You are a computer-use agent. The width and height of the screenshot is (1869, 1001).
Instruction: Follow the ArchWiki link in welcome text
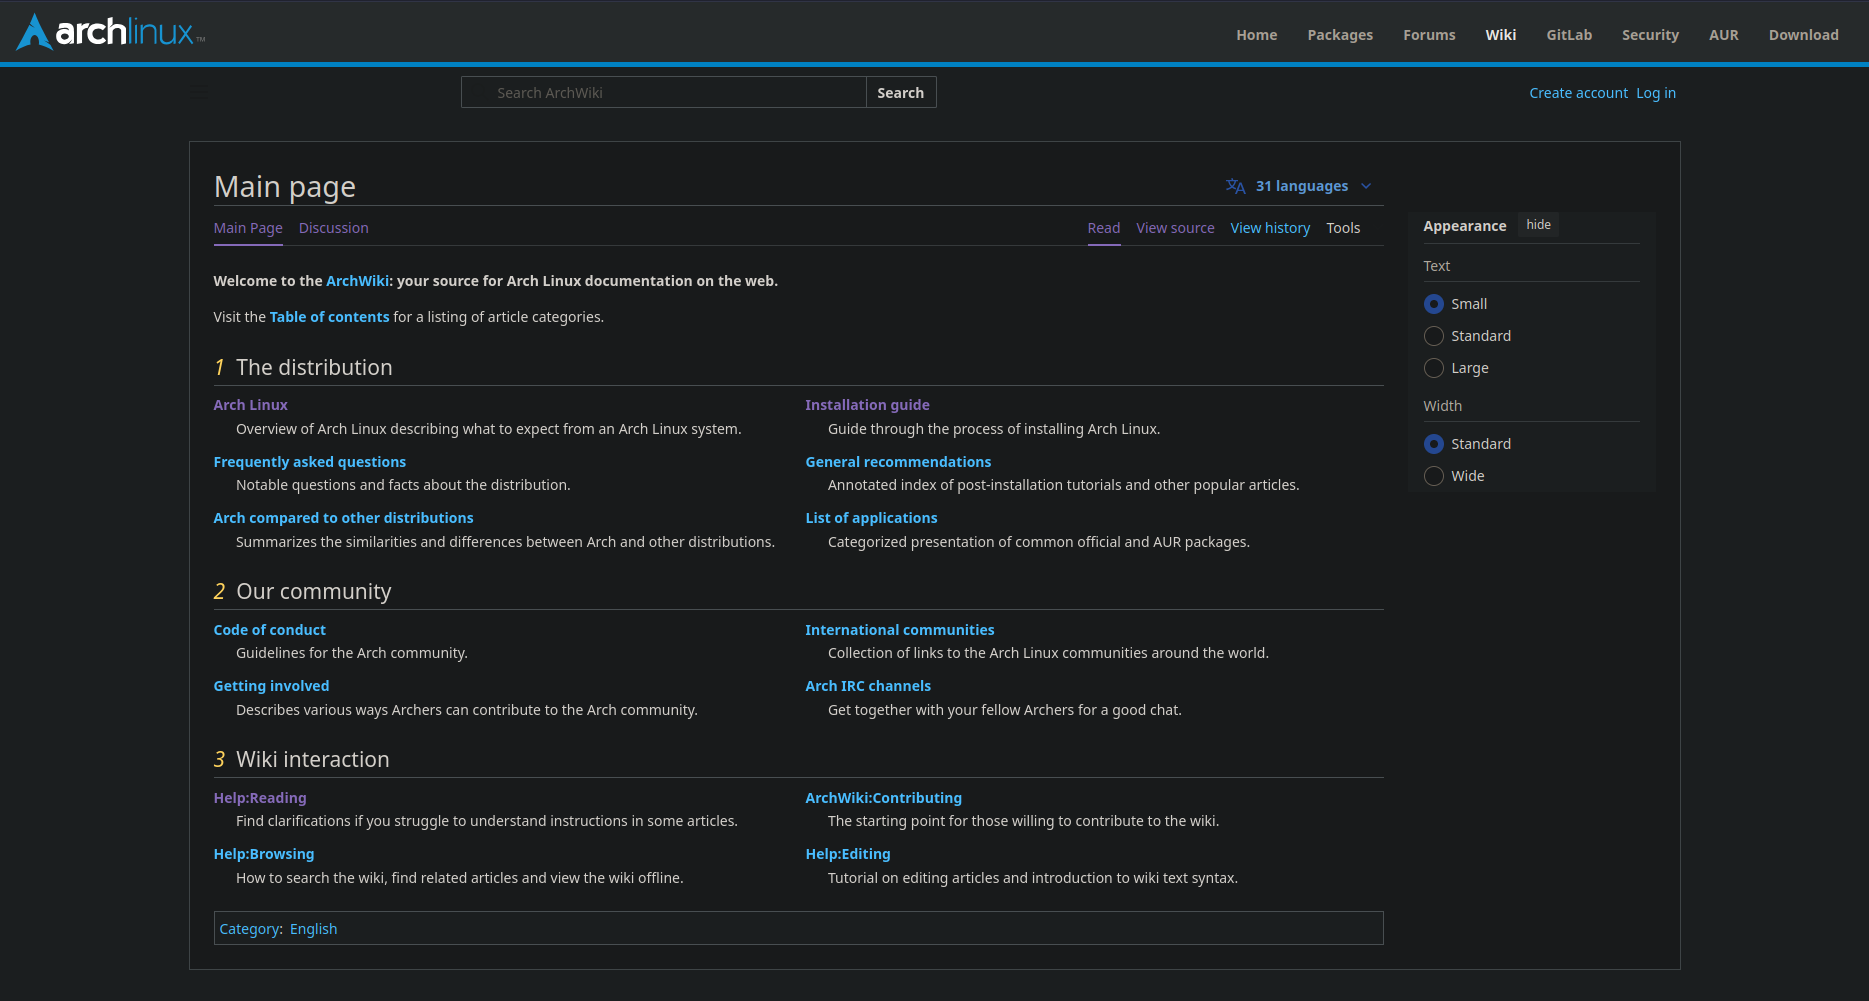point(357,281)
